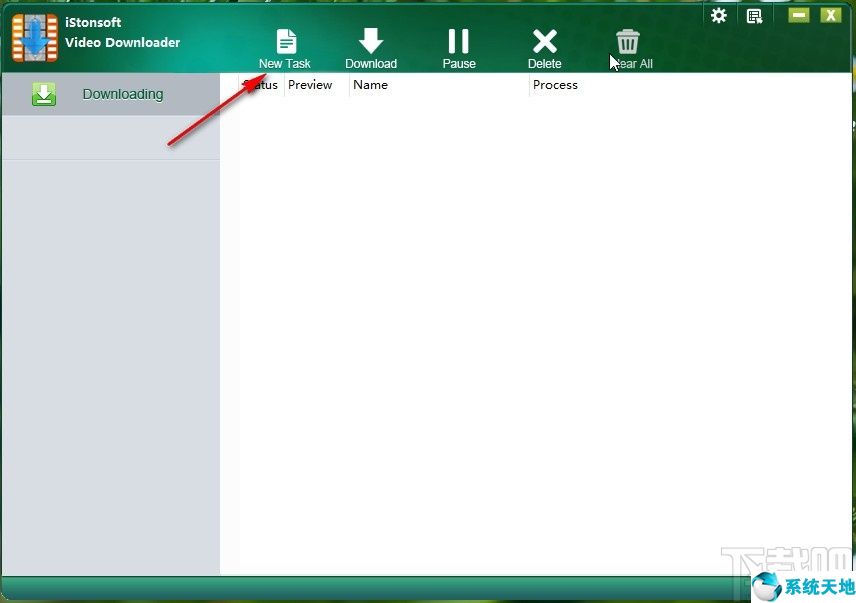Click the Preview column header
This screenshot has height=603, width=856.
(x=310, y=85)
